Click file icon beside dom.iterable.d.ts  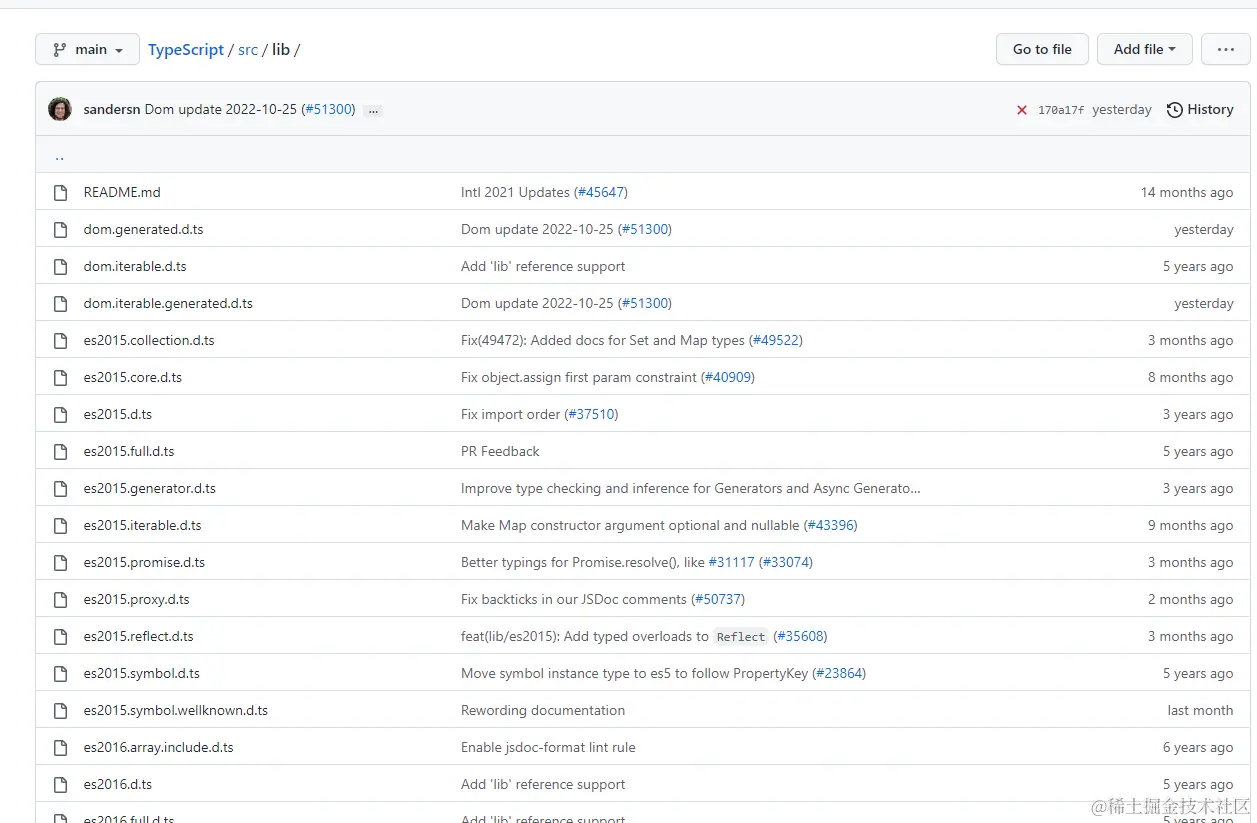click(x=60, y=266)
